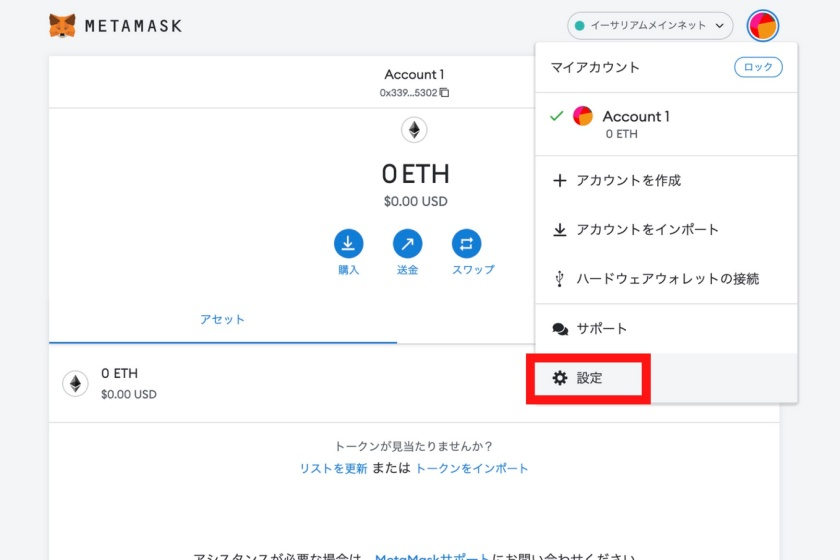
Task: Click the plus icon for アカウントを作成
Action: pos(559,181)
